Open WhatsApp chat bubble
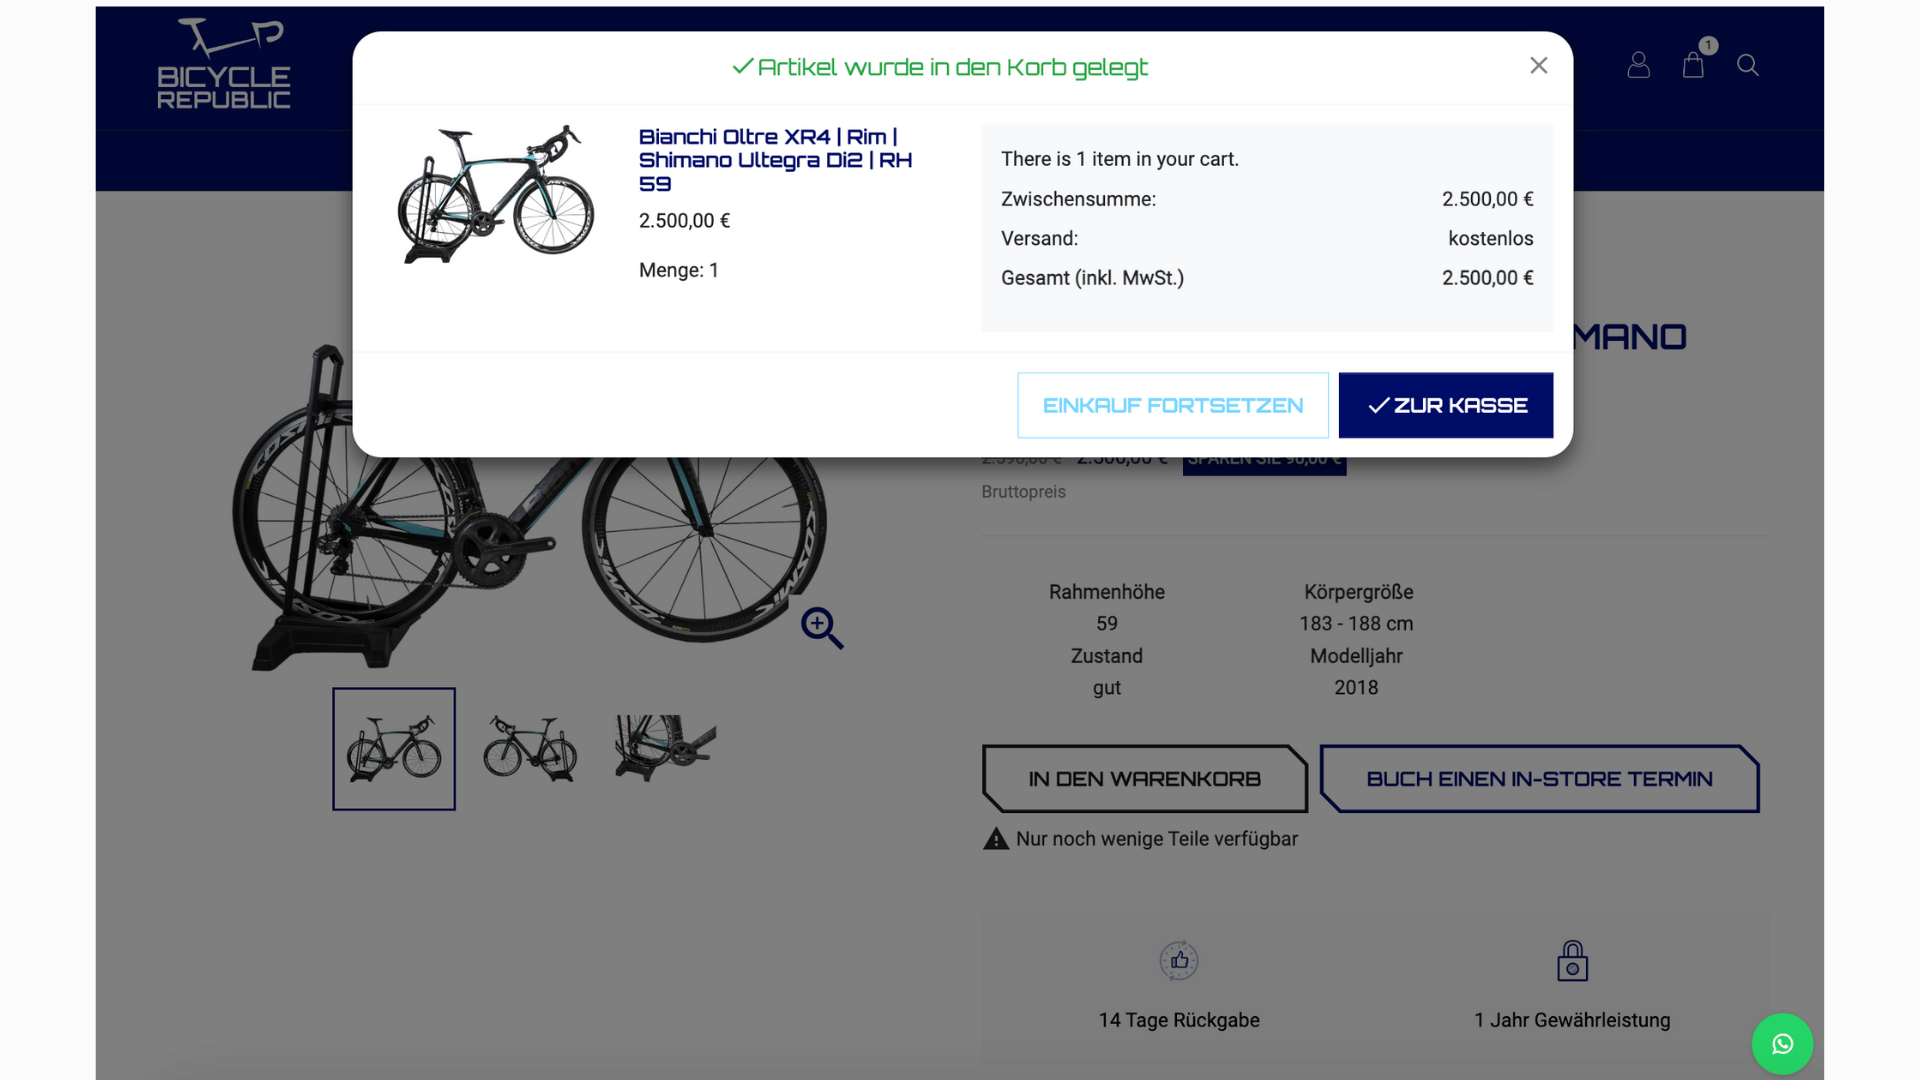Screen dimensions: 1920x1080 [1782, 1044]
